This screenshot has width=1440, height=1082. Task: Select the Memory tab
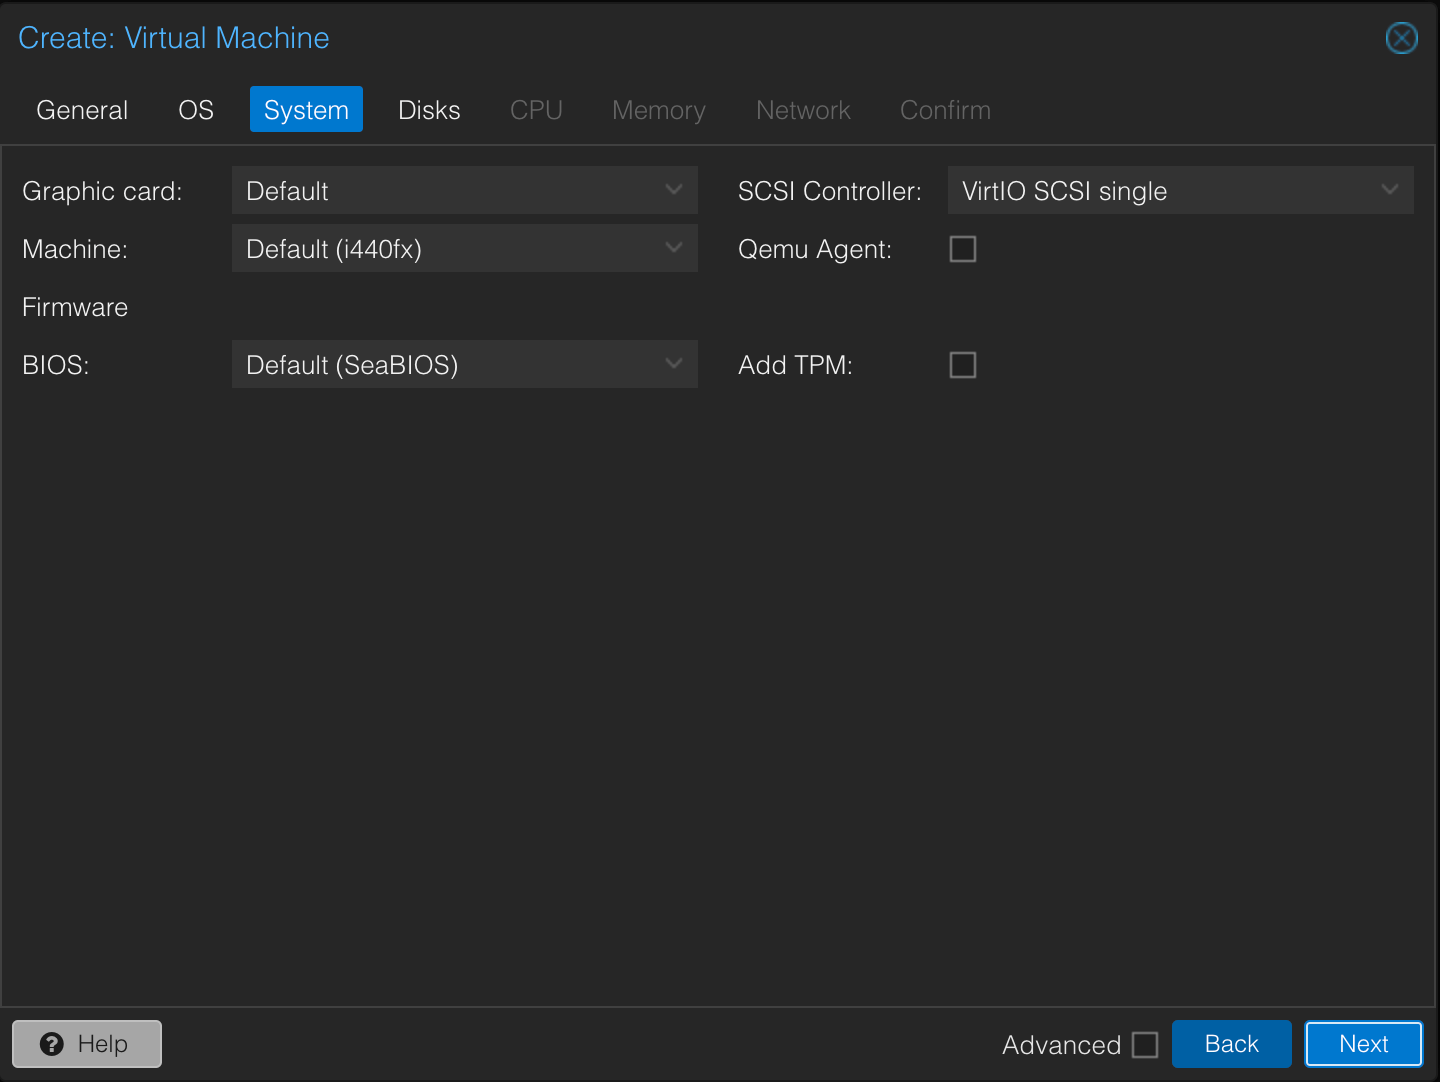coord(658,110)
